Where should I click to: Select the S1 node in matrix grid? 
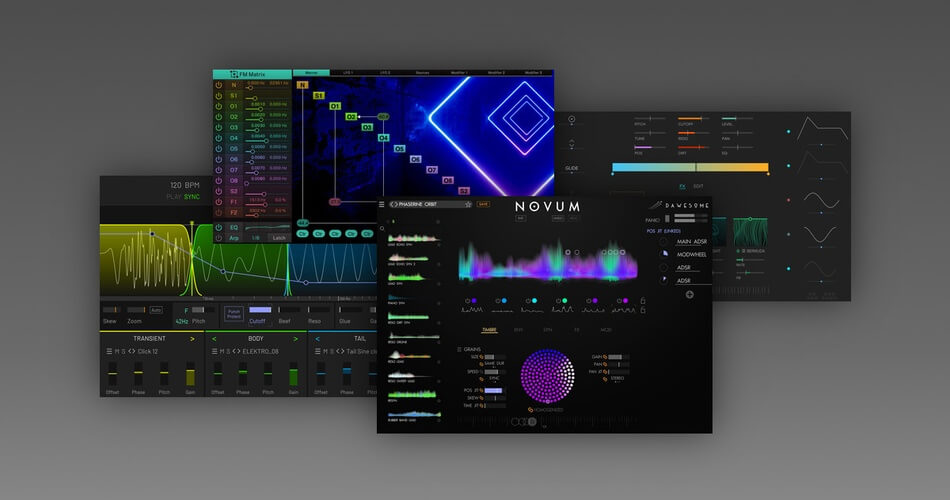(319, 96)
